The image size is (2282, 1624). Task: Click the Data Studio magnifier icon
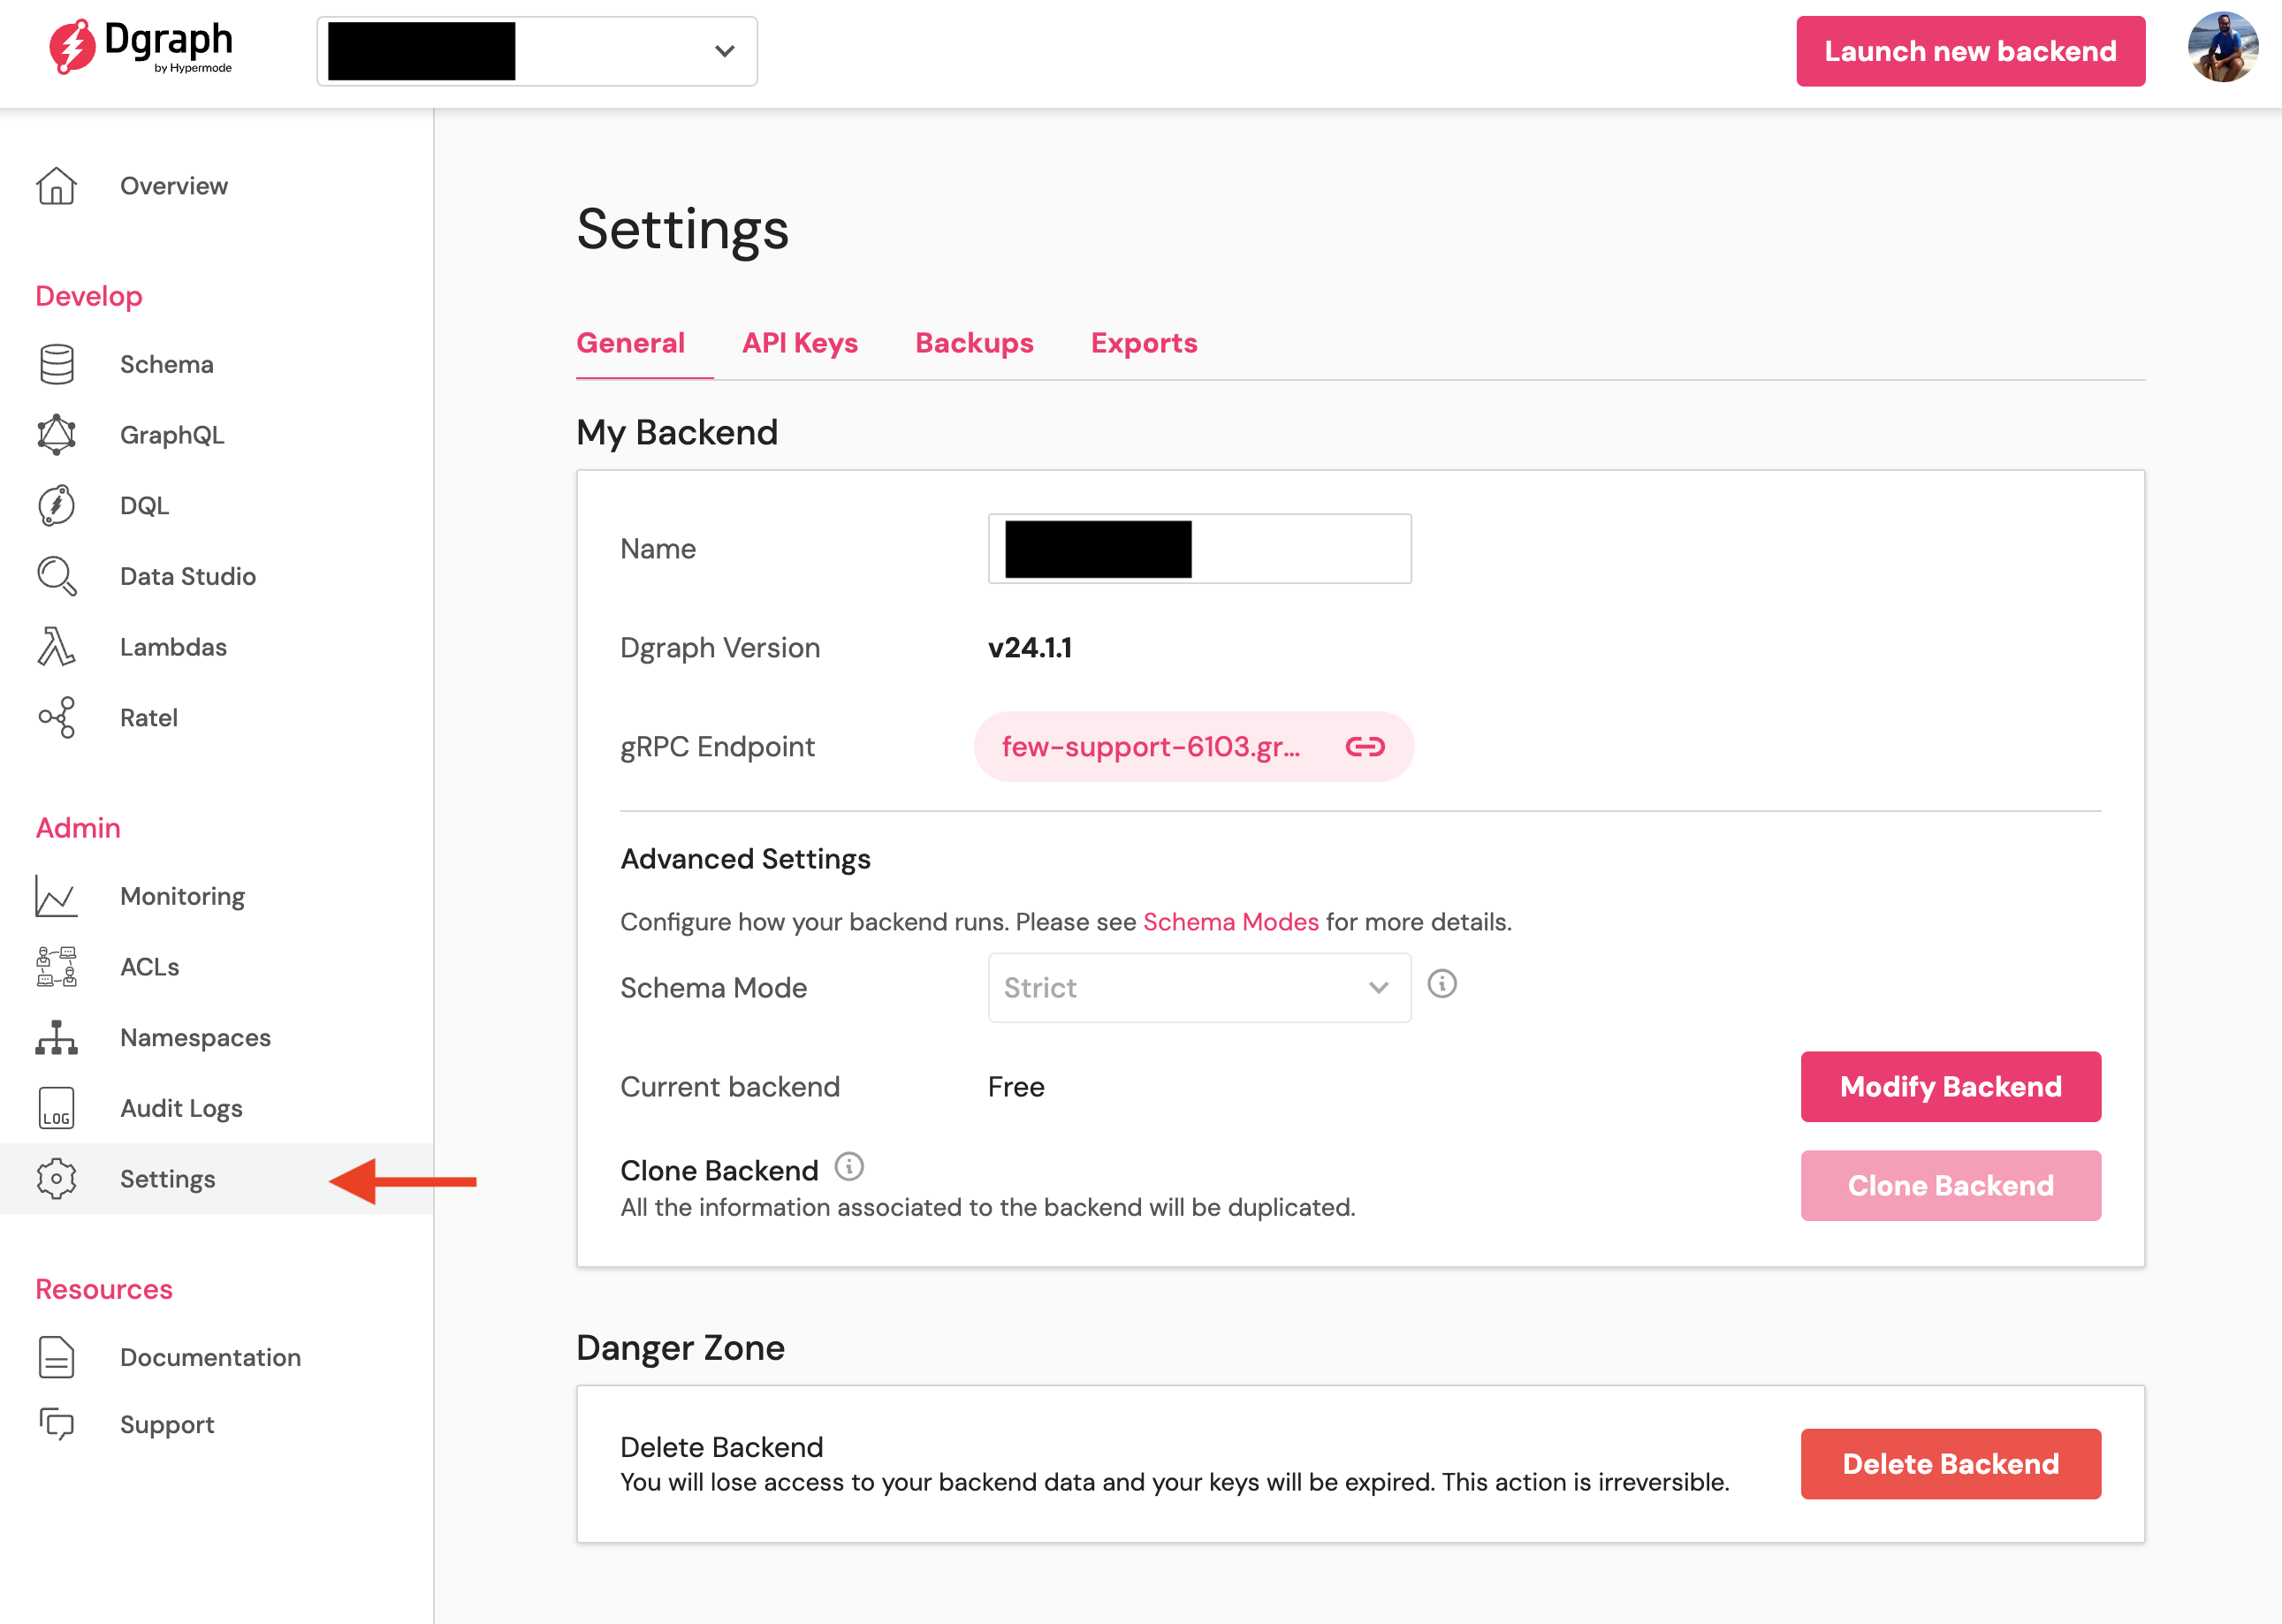57,576
